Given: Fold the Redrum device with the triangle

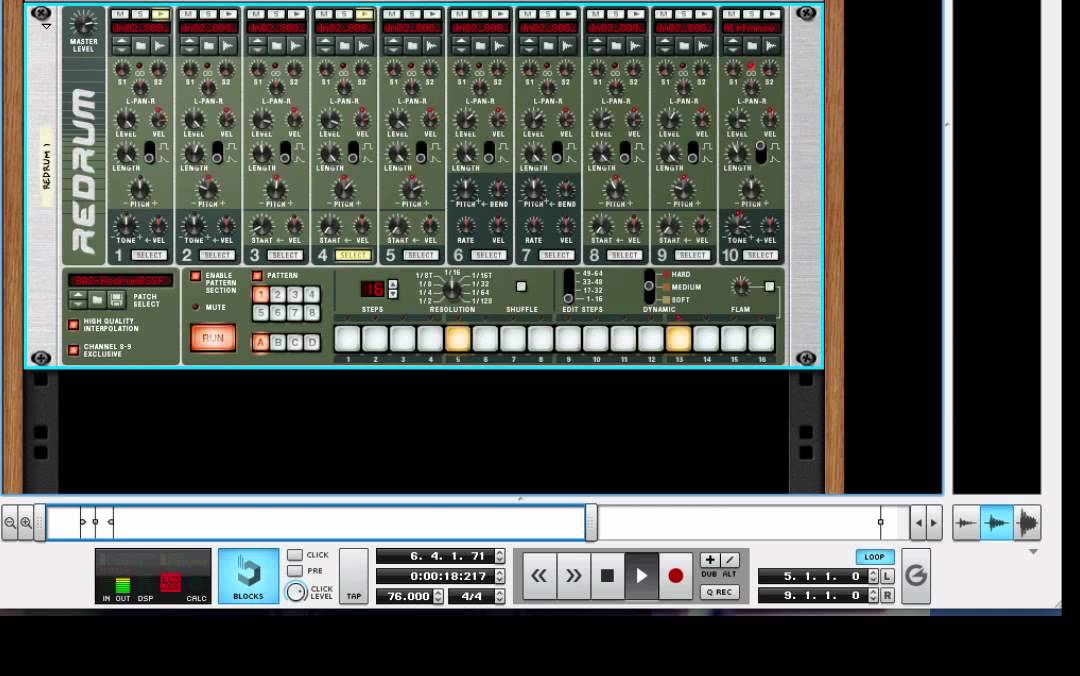Looking at the screenshot, I should pos(46,26).
